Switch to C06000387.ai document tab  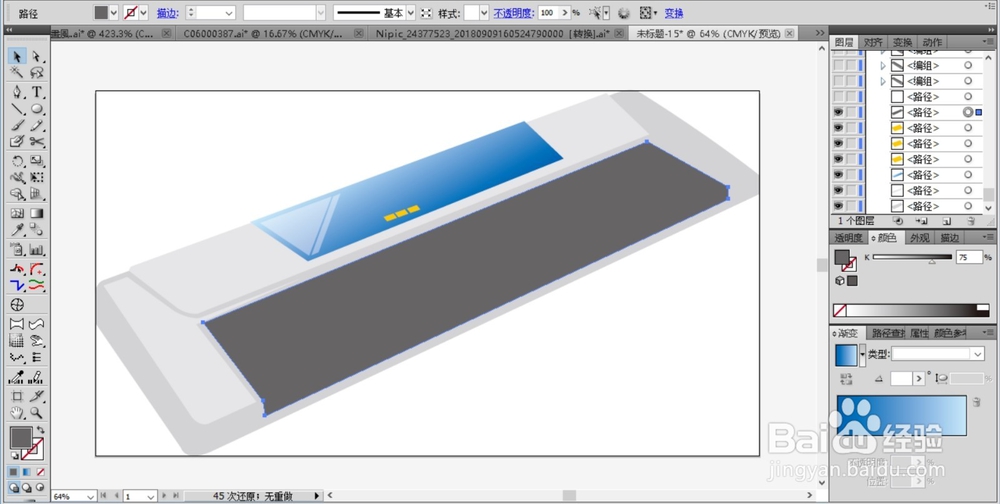[x=264, y=33]
